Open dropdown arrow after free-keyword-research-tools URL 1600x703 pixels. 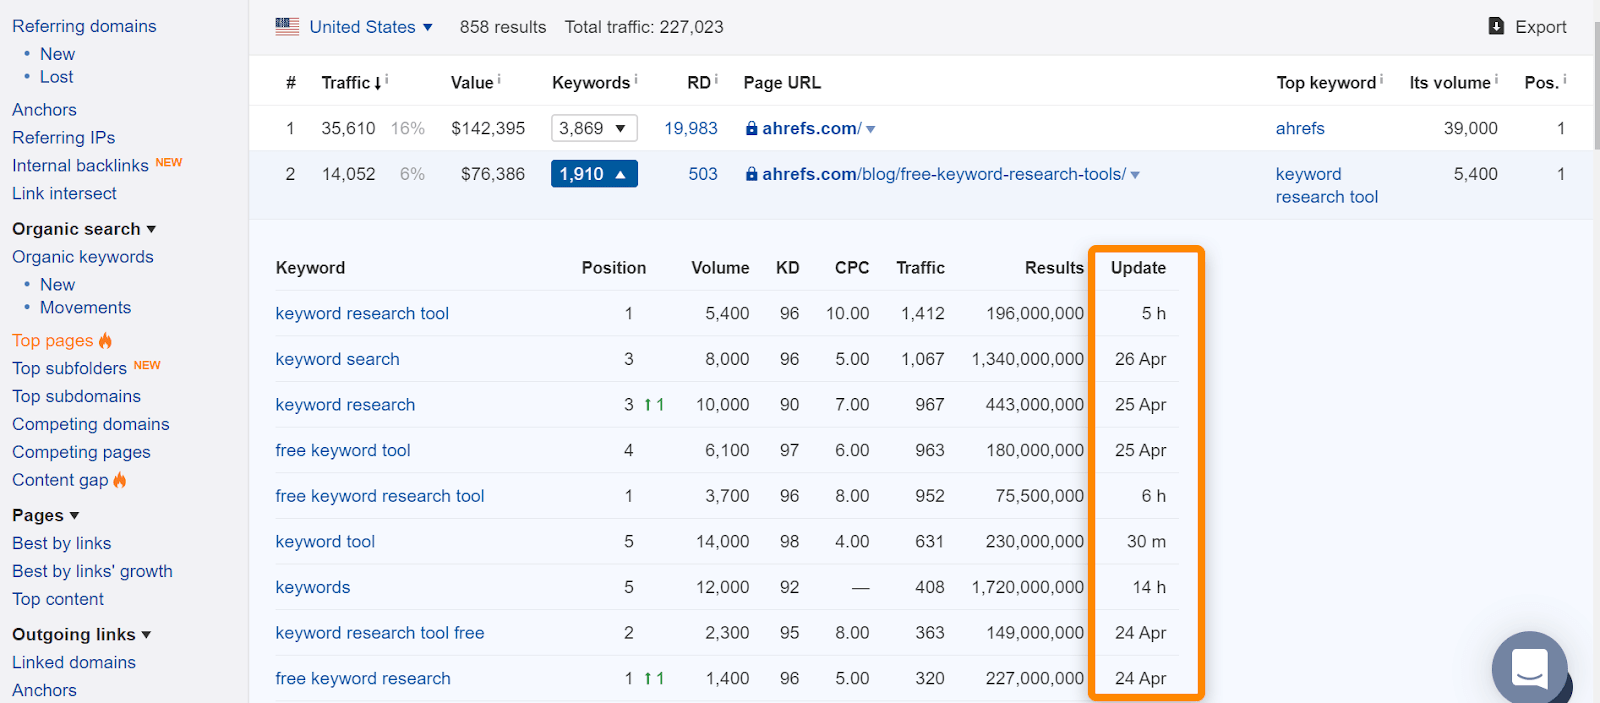[1135, 175]
